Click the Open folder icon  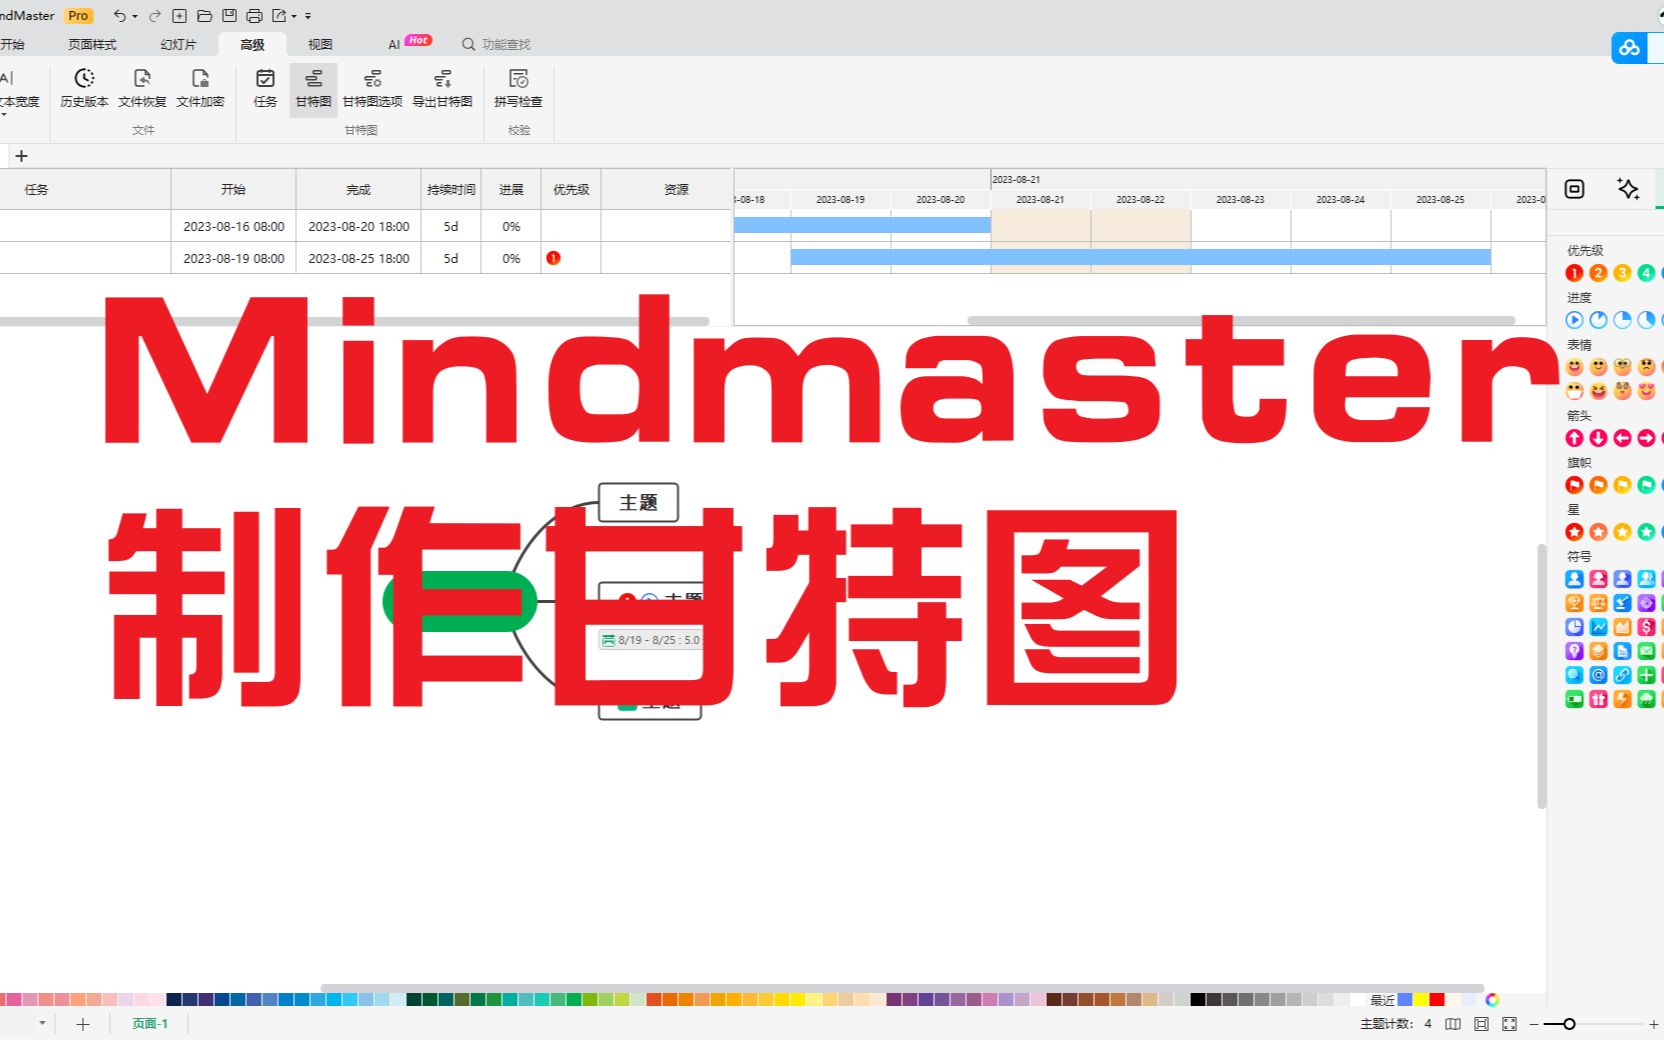(204, 16)
